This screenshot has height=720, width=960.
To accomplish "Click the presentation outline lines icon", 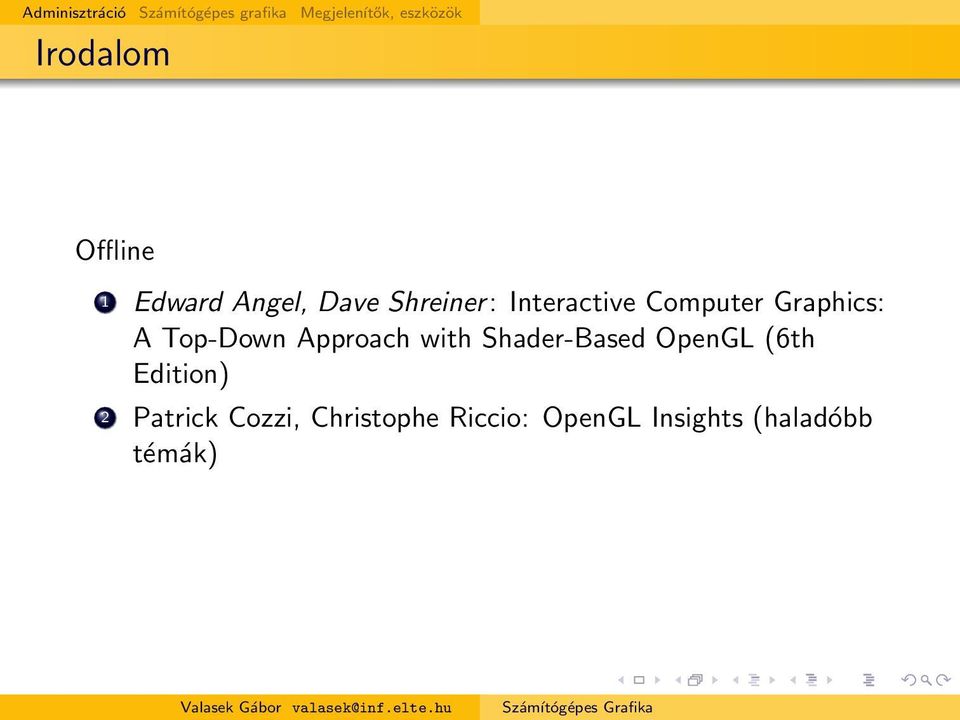I will click(868, 680).
